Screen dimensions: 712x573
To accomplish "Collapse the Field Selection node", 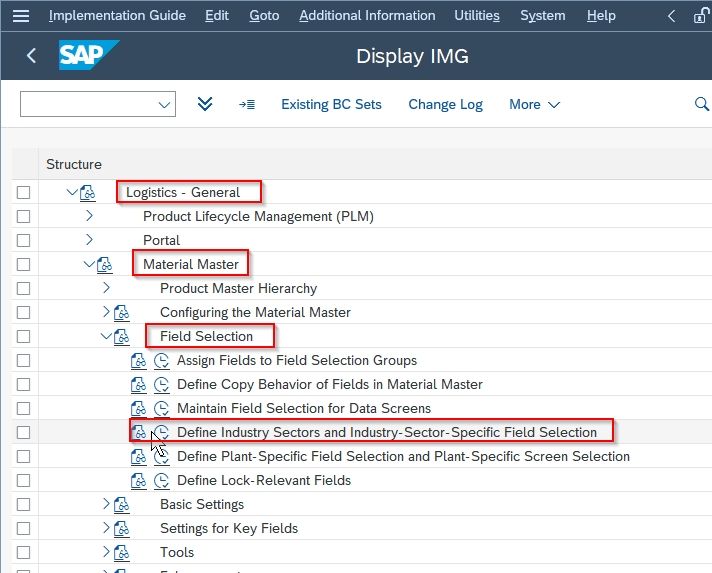I will (106, 336).
